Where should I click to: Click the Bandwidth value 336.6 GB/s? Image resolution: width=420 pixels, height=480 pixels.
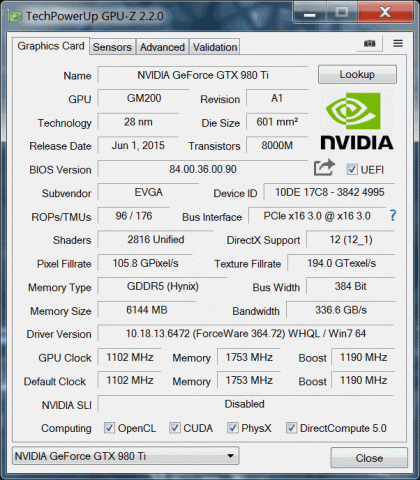341,310
